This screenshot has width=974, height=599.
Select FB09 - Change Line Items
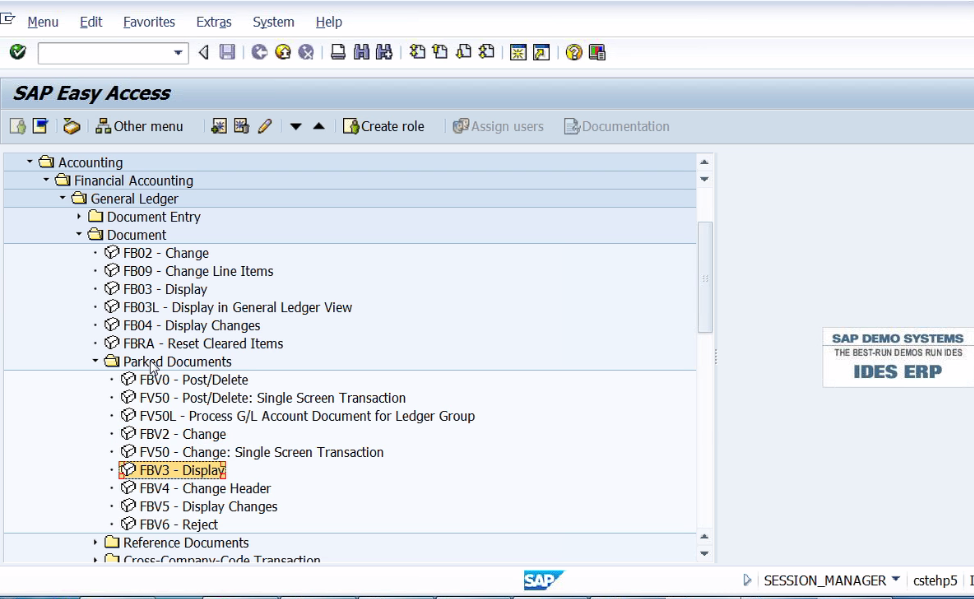coord(198,271)
